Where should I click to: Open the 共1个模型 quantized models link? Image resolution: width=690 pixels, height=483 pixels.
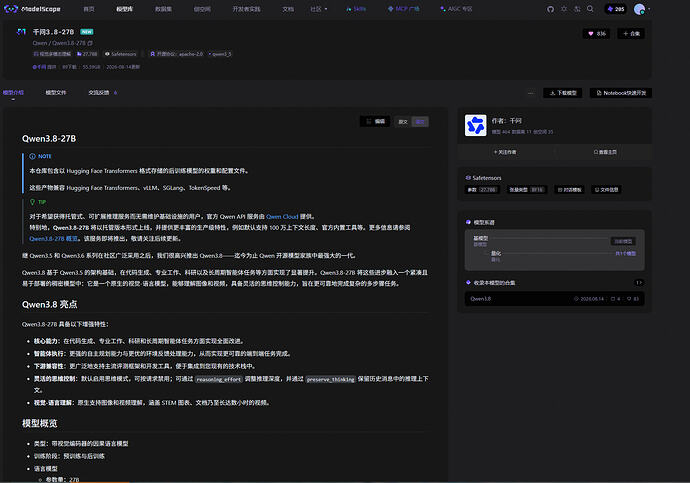(625, 253)
